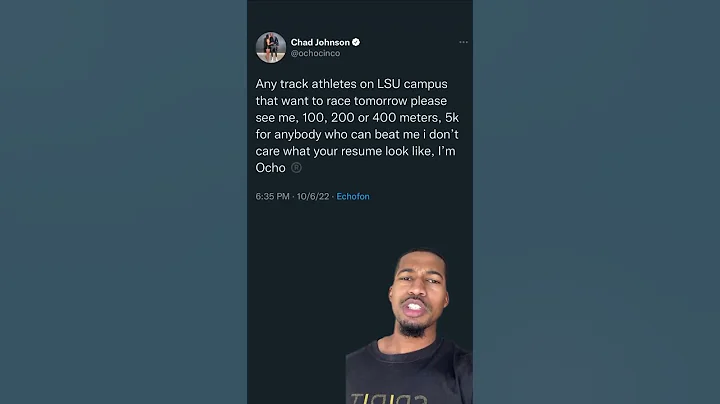Click the 6:35 PM timestamp
Viewport: 720px width, 404px height.
273,197
